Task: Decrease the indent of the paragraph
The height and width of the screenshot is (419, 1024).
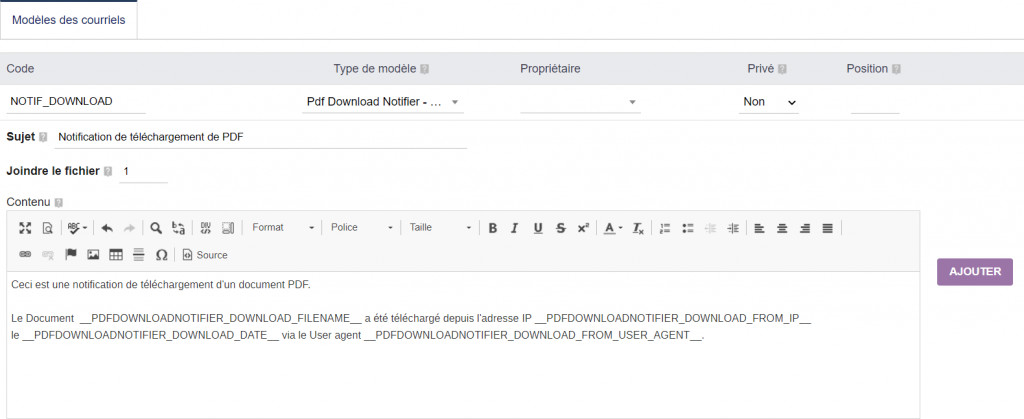Action: tap(711, 228)
